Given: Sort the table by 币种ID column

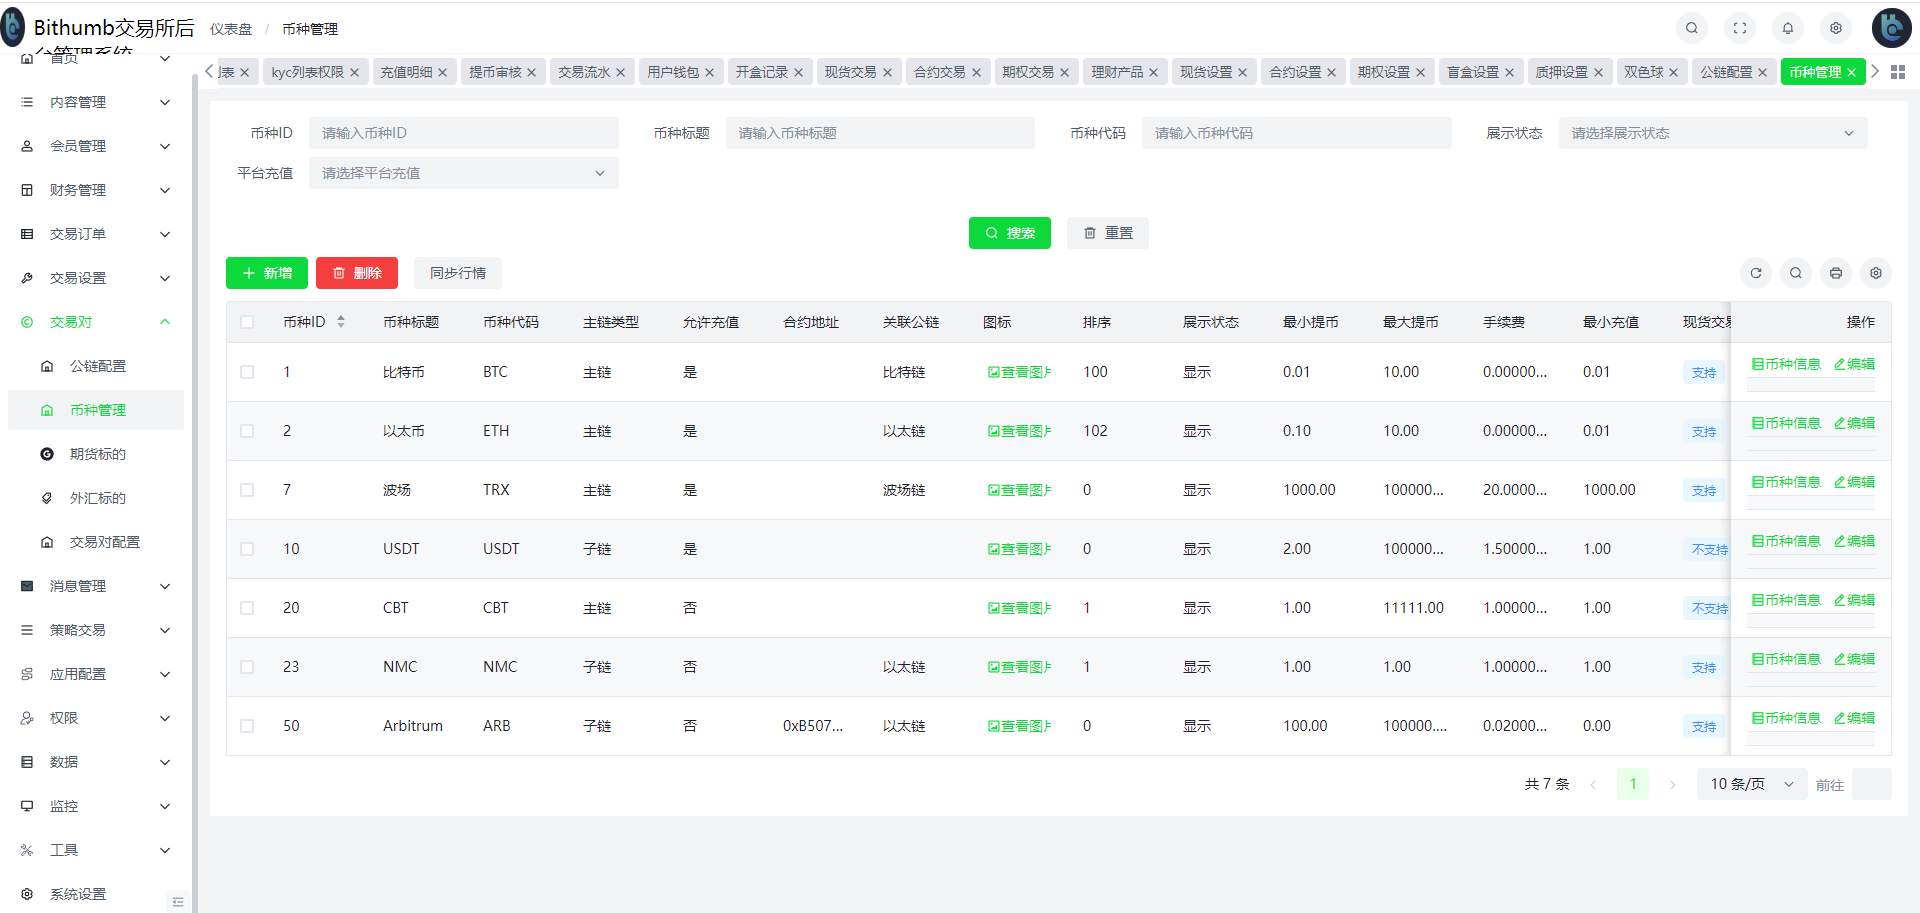Looking at the screenshot, I should pyautogui.click(x=340, y=322).
